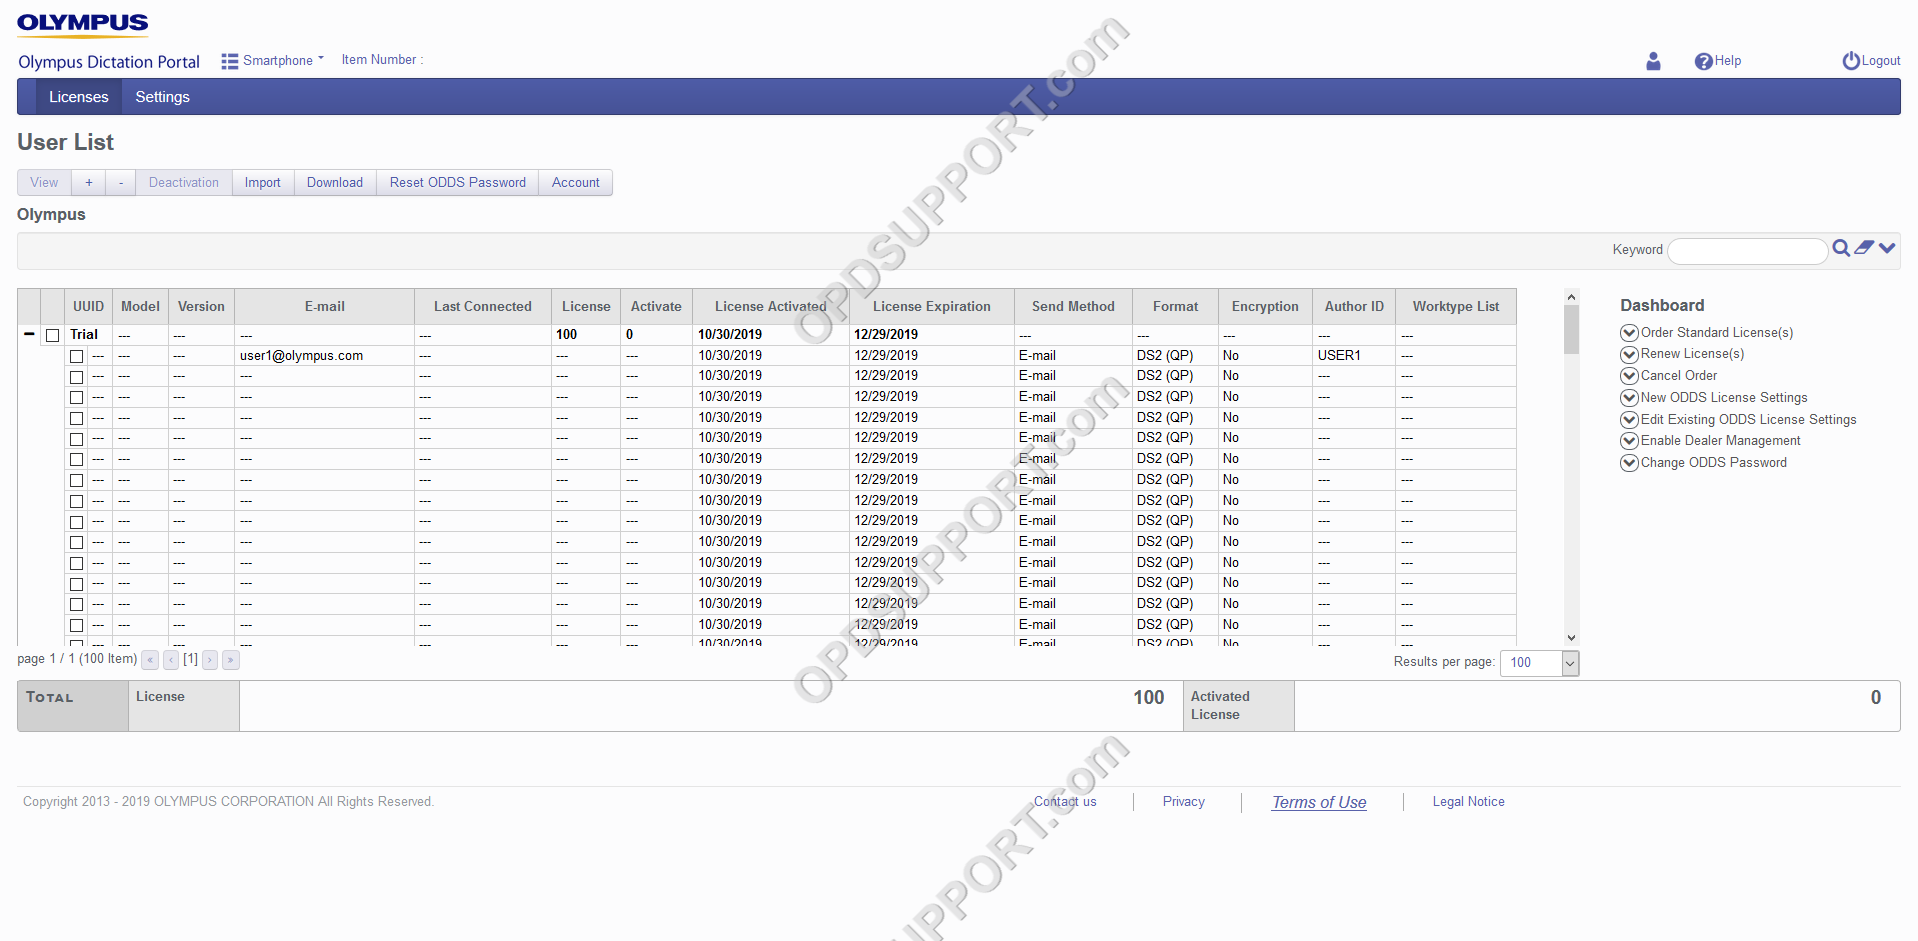The width and height of the screenshot is (1918, 941).
Task: Click the plus add button
Action: click(x=89, y=182)
